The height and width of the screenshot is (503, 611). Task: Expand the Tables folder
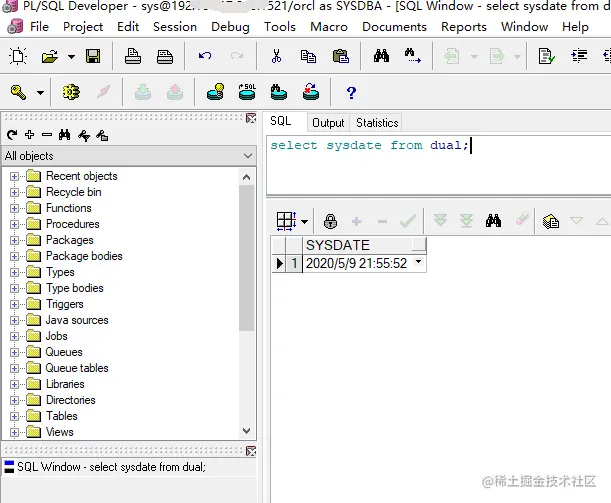click(14, 417)
